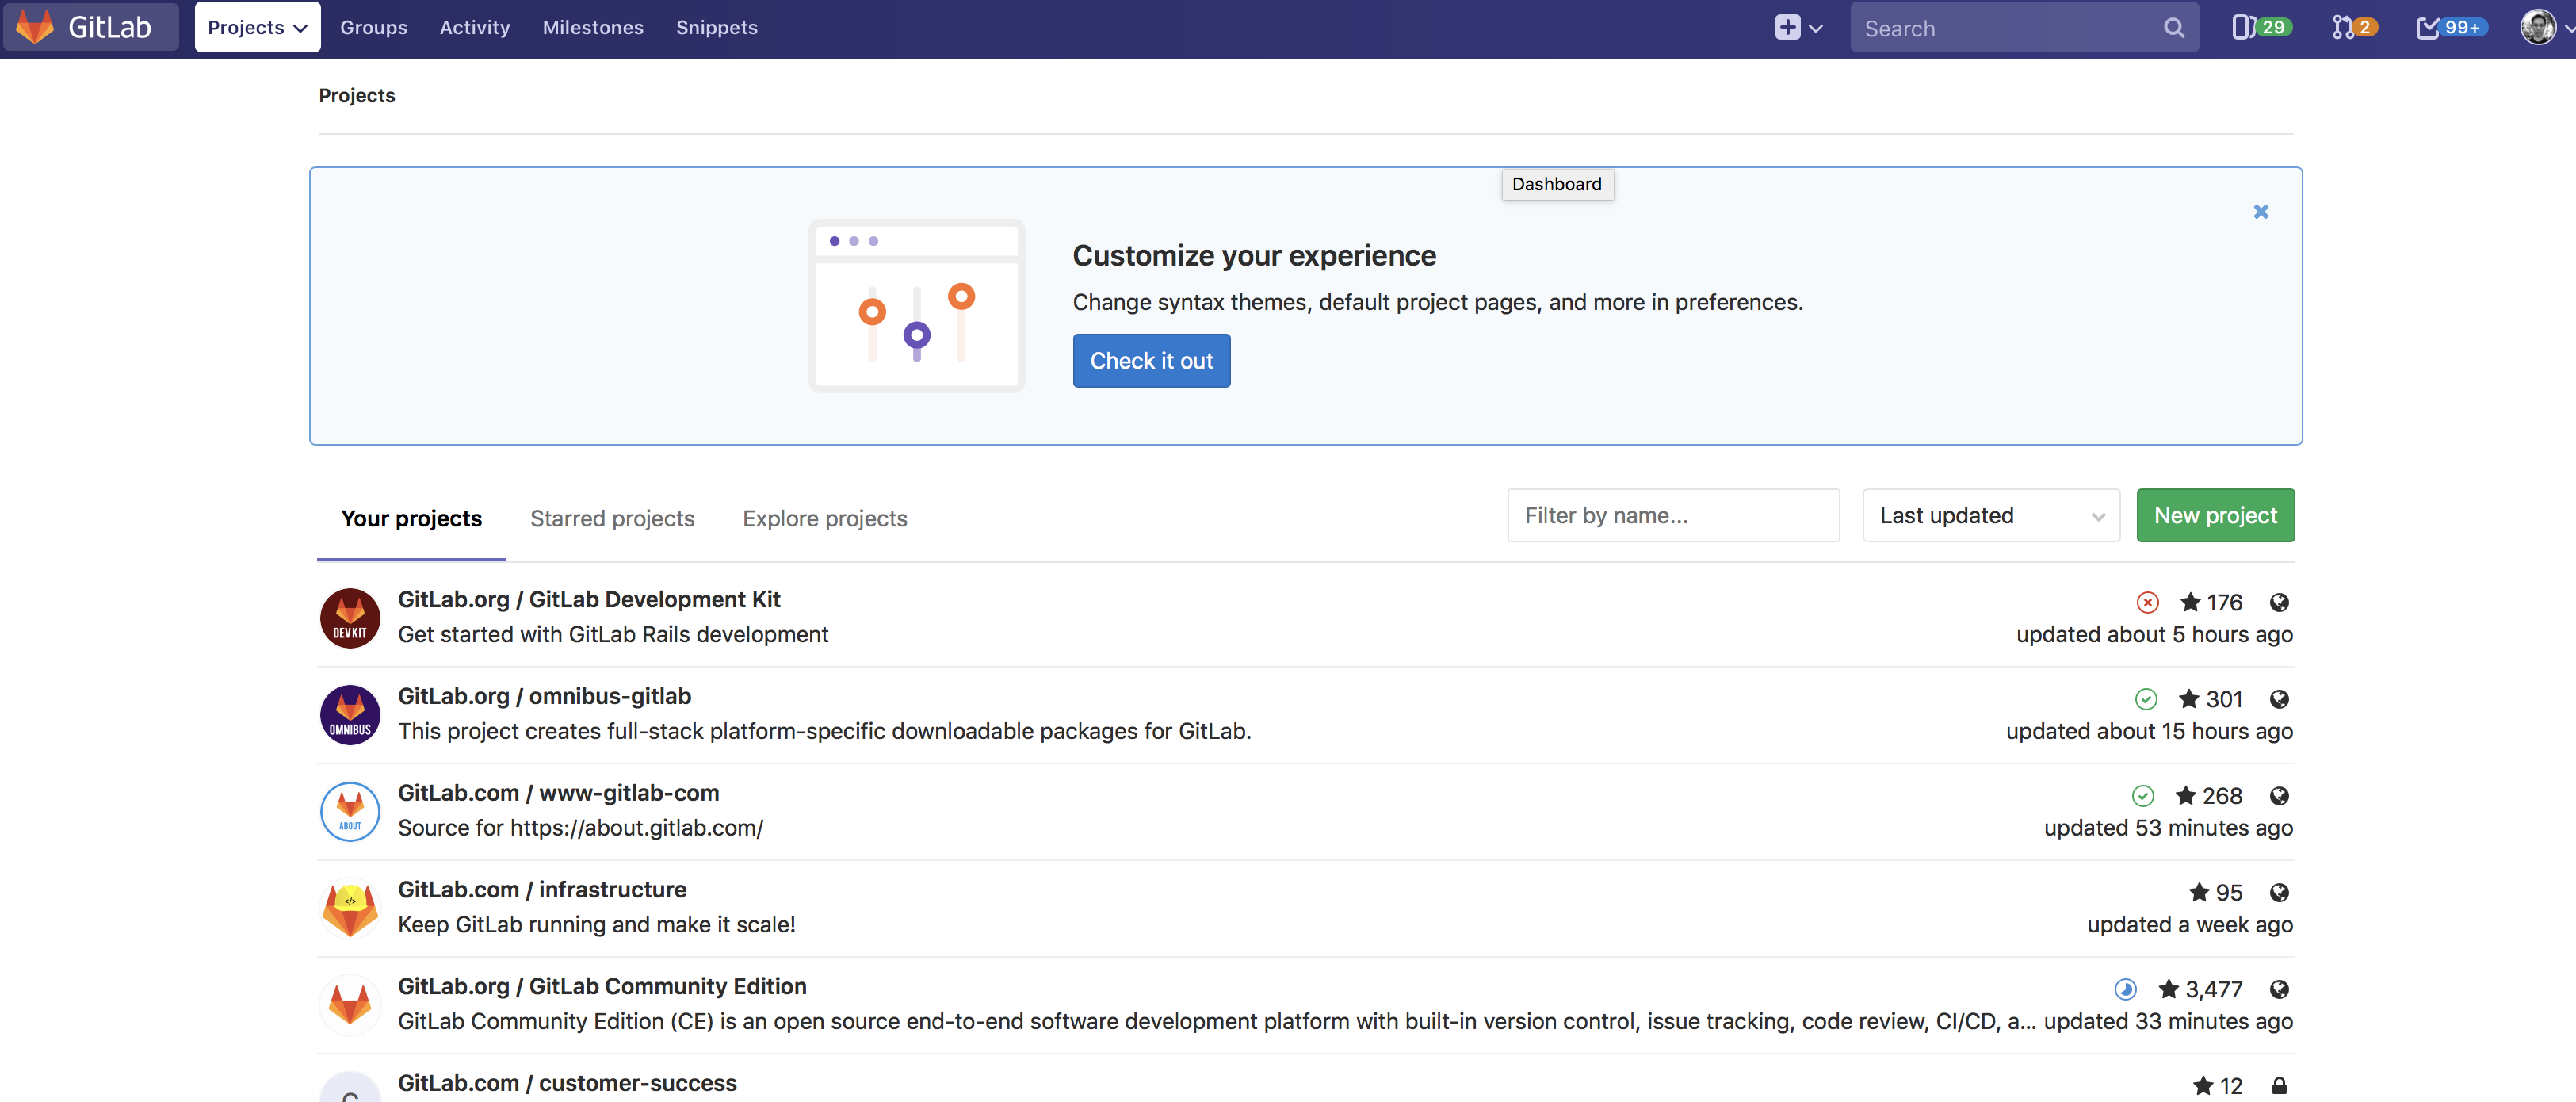Click the customize preferences illustration
Screen dimensions: 2576x1102
pyautogui.click(x=916, y=306)
